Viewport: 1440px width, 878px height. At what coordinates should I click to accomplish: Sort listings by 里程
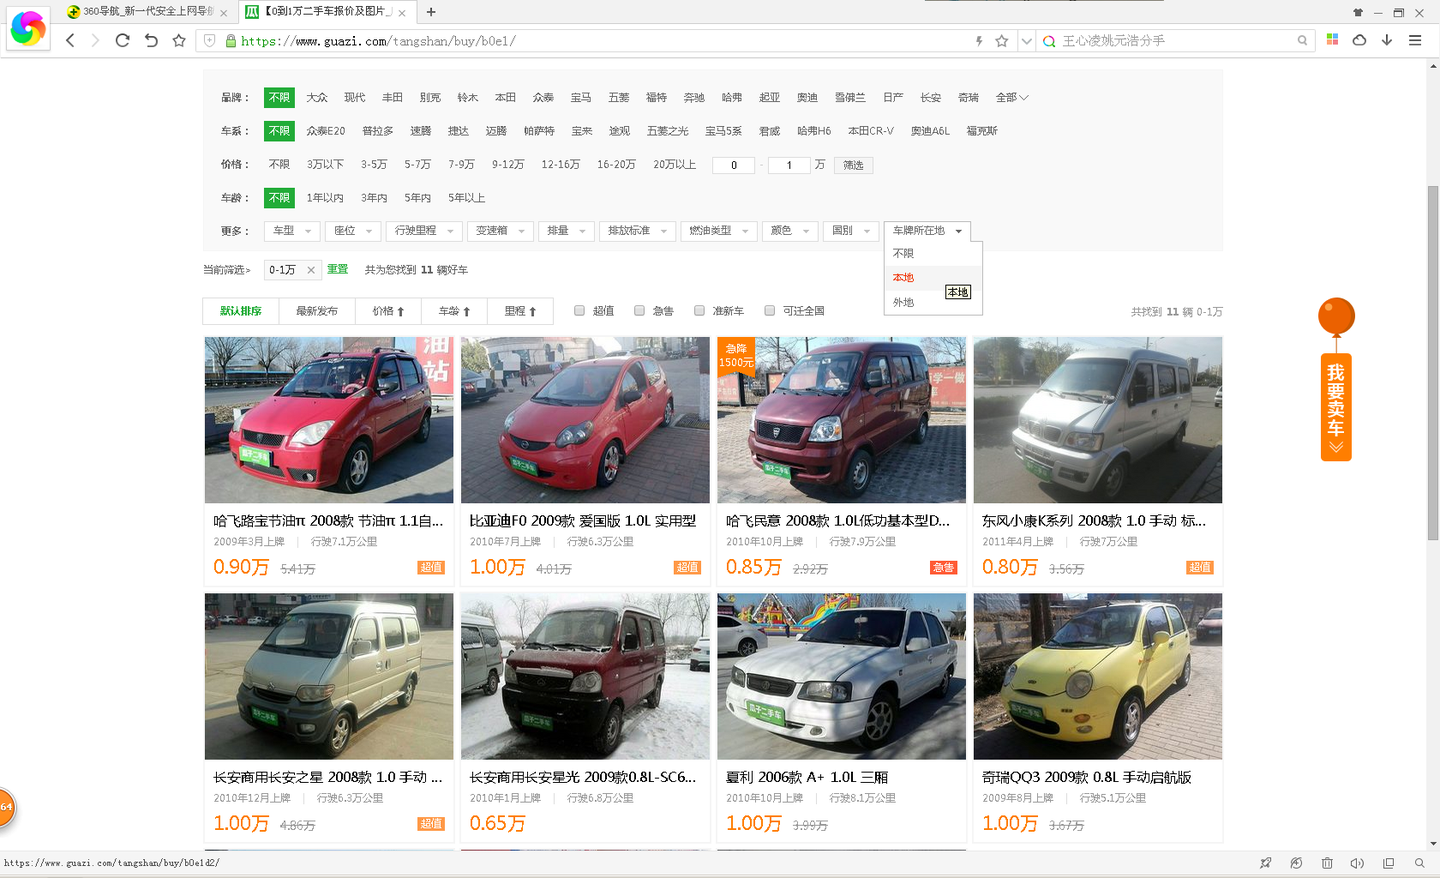pos(520,311)
